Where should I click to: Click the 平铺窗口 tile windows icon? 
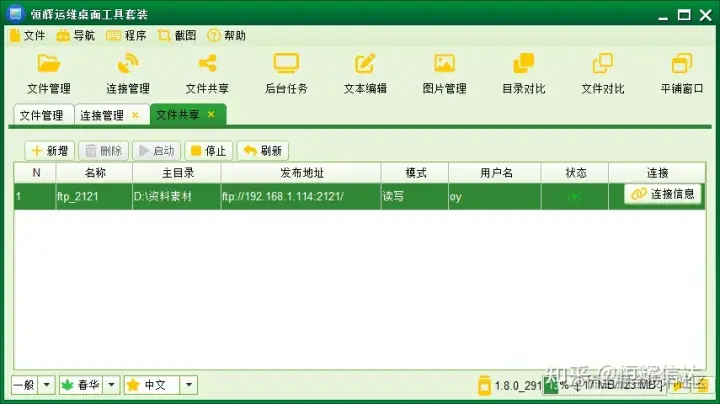(x=681, y=64)
